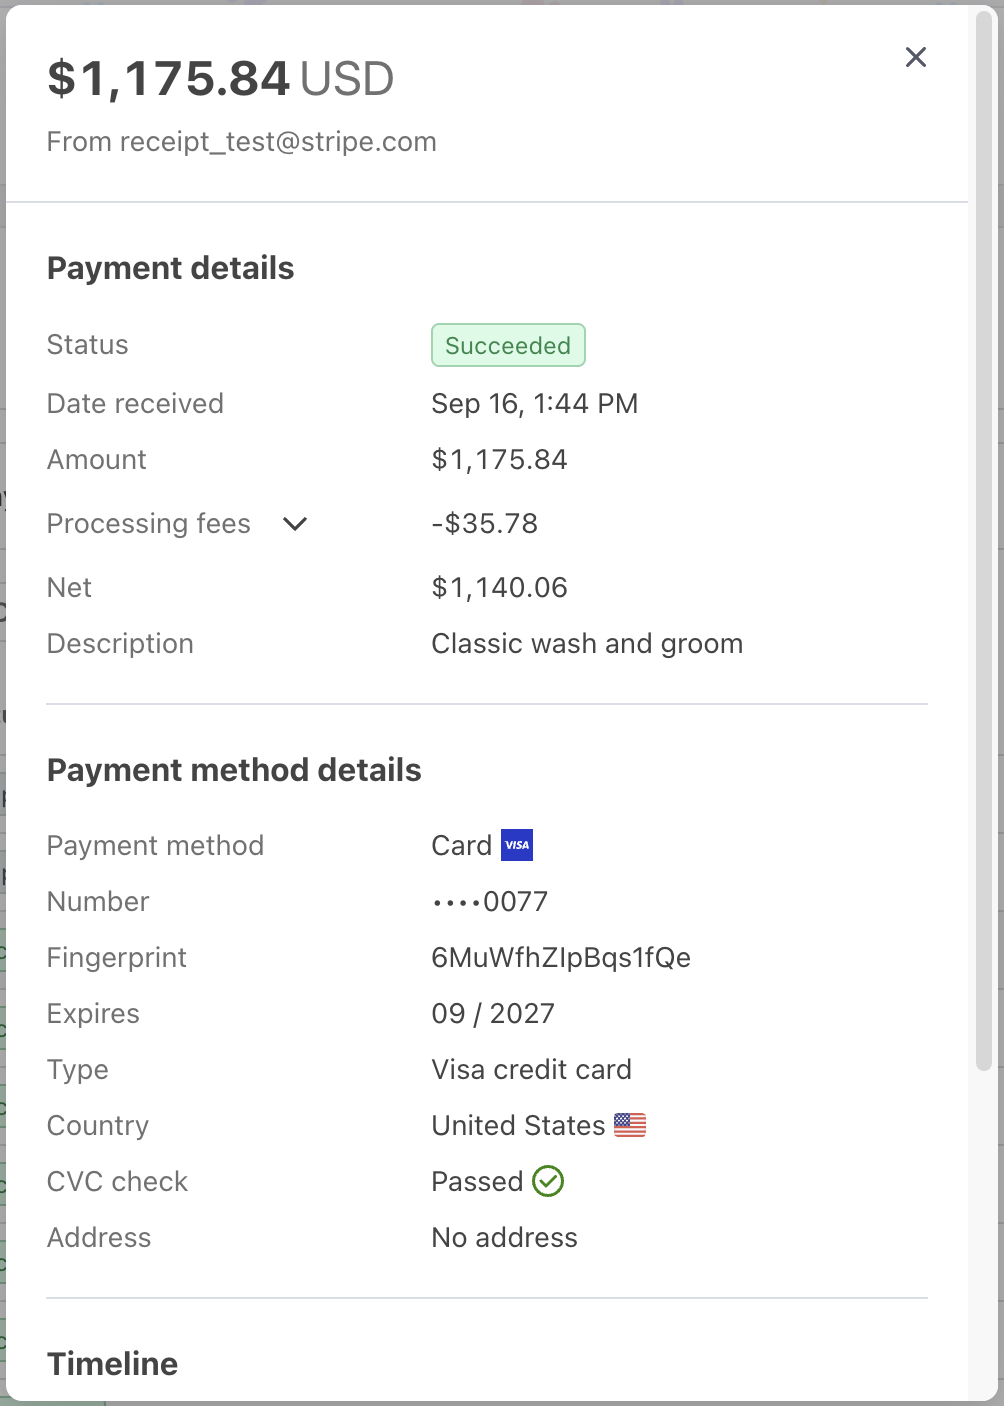Select the sender email receipt_test@stripe.com
Image resolution: width=1004 pixels, height=1406 pixels.
point(278,142)
